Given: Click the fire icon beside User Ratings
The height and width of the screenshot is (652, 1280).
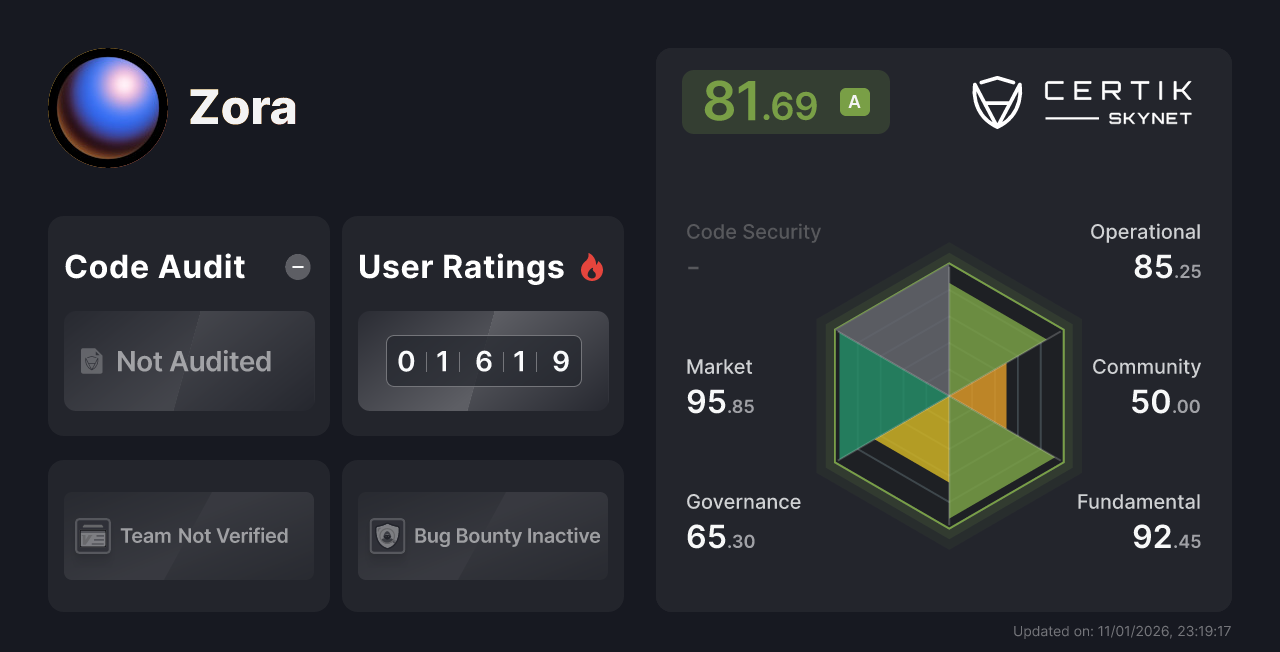Looking at the screenshot, I should 592,266.
